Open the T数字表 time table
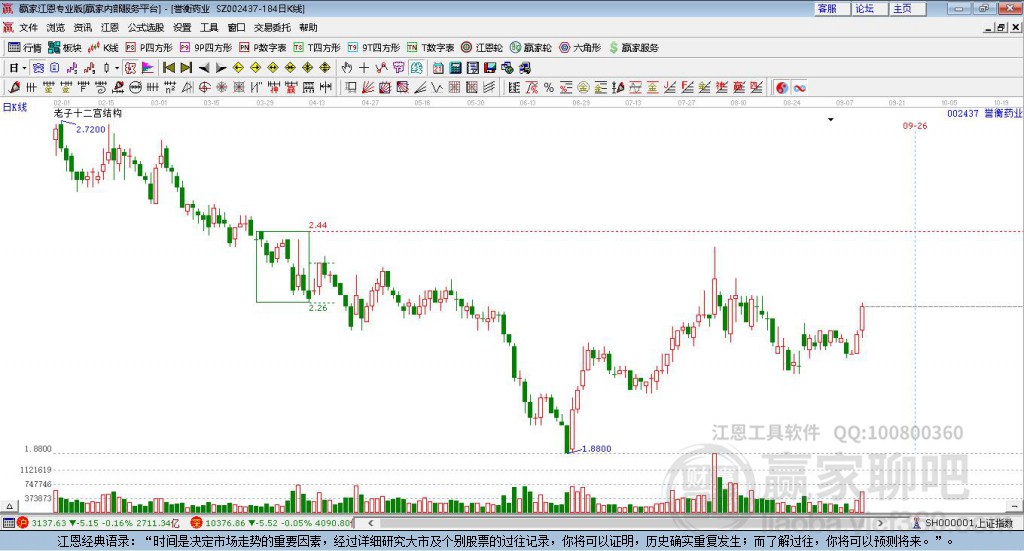 (x=430, y=48)
